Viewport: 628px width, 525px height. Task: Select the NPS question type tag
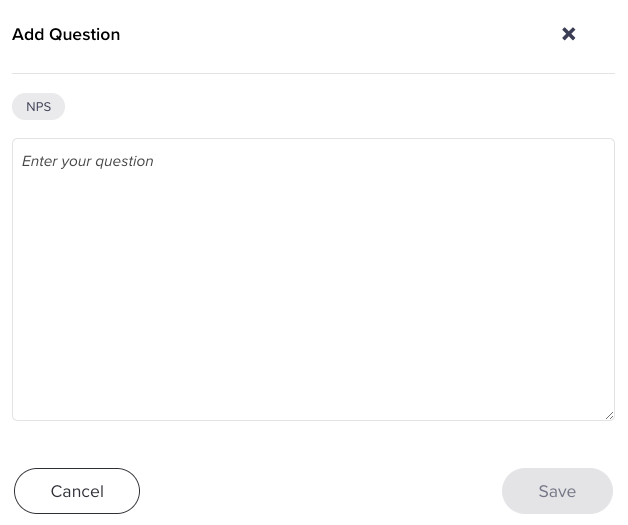38,107
